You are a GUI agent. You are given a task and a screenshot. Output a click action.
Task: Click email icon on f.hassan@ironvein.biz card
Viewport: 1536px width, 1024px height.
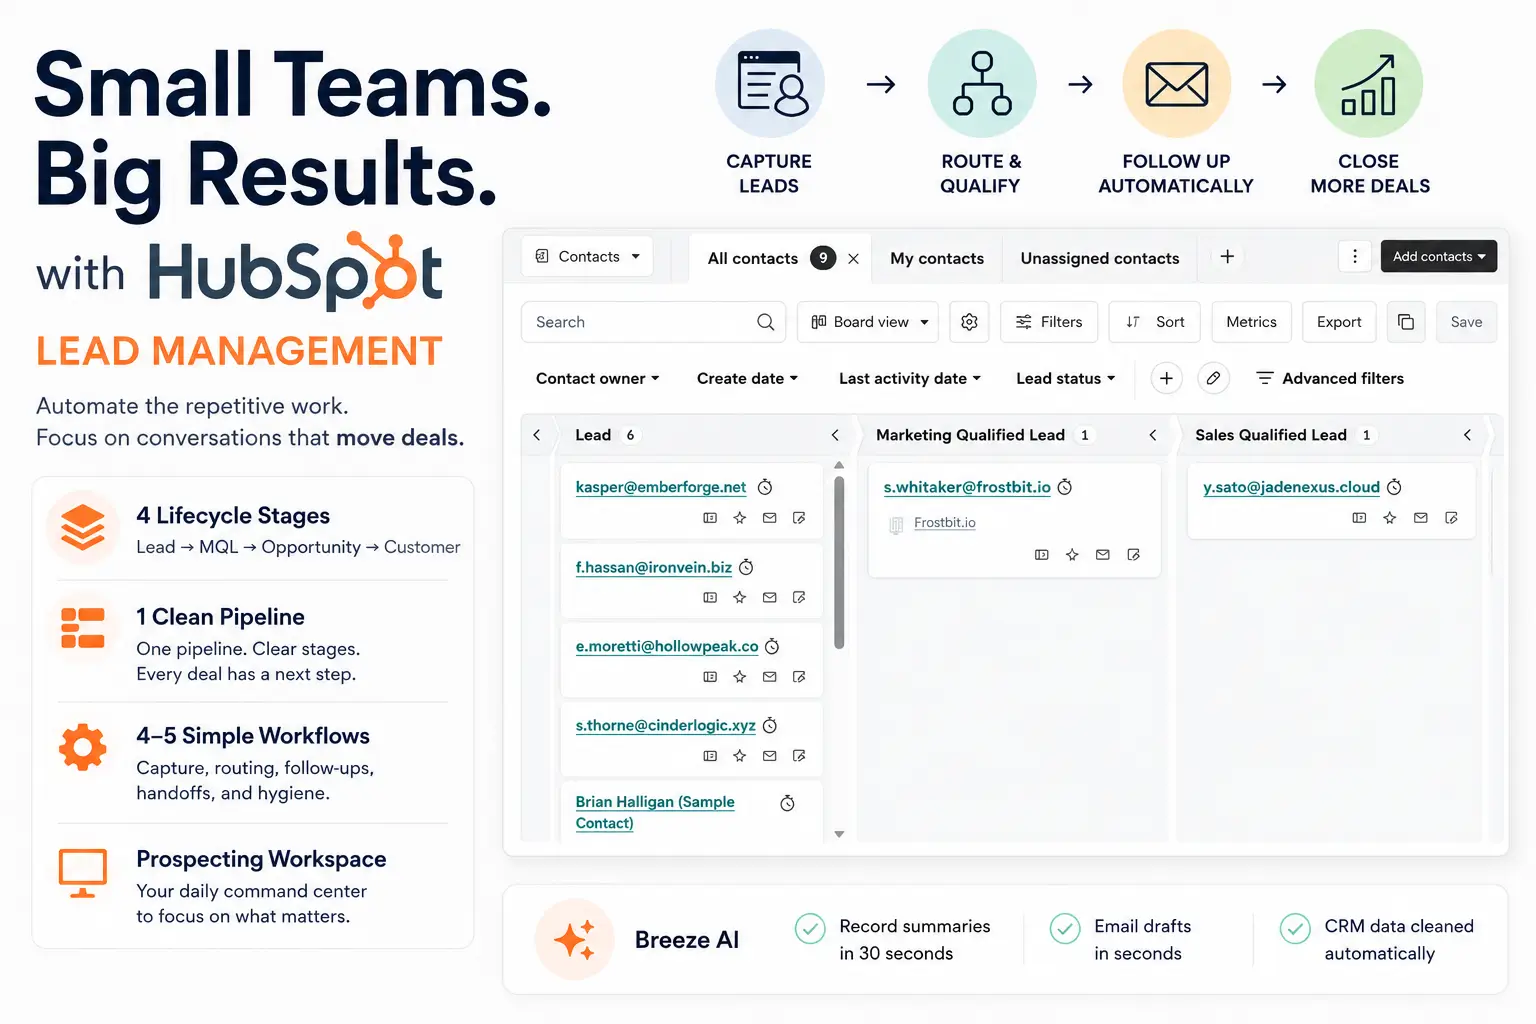coord(770,597)
